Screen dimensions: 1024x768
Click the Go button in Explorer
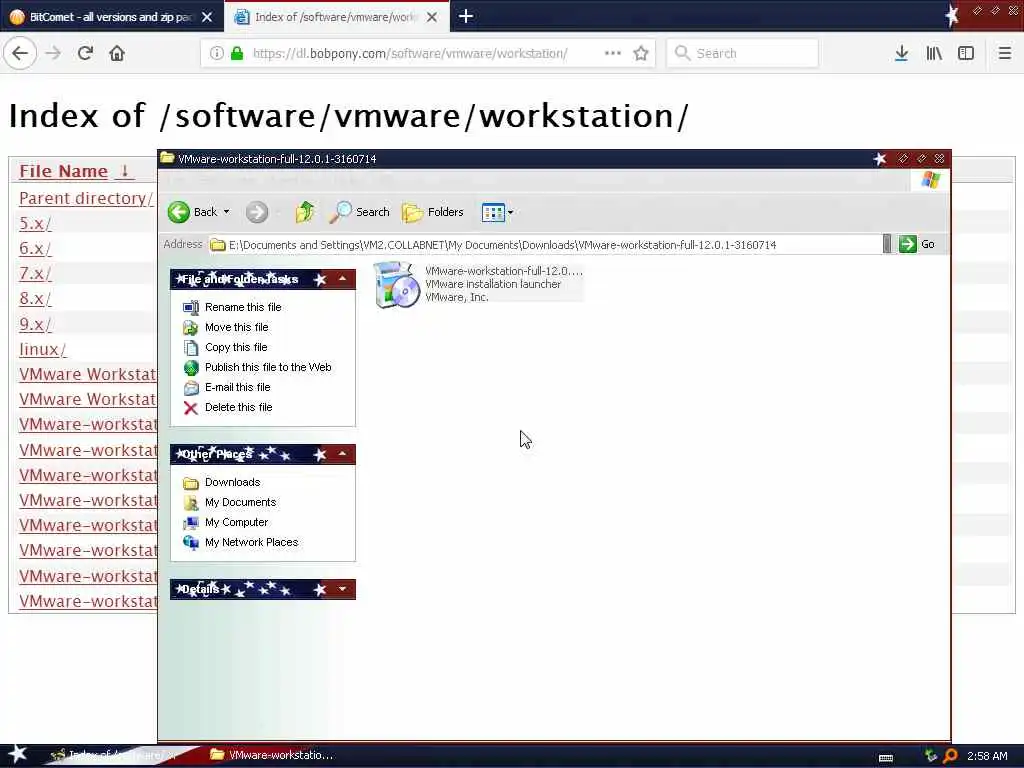[x=917, y=244]
